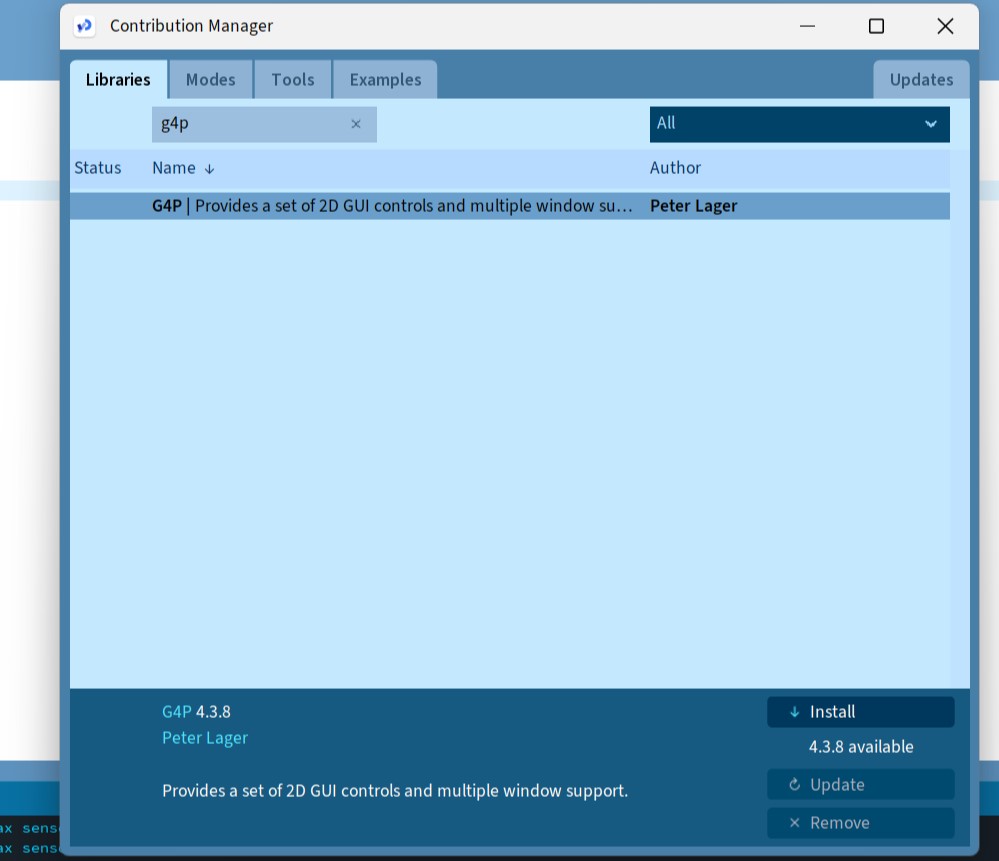Switch to the Modes tab

pos(210,79)
